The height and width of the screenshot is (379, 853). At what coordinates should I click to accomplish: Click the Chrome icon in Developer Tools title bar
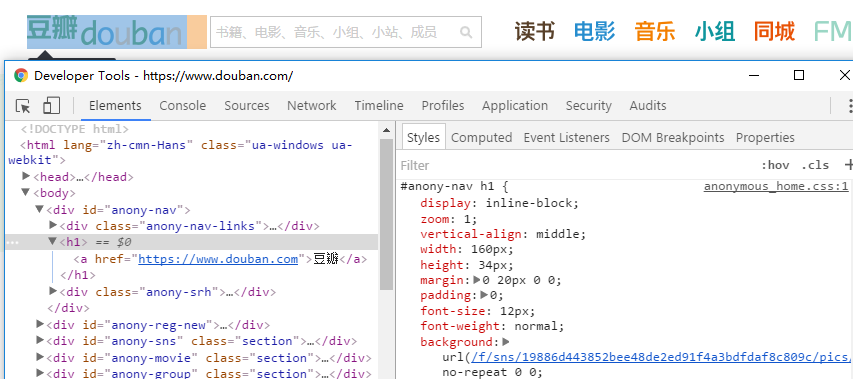pos(21,76)
